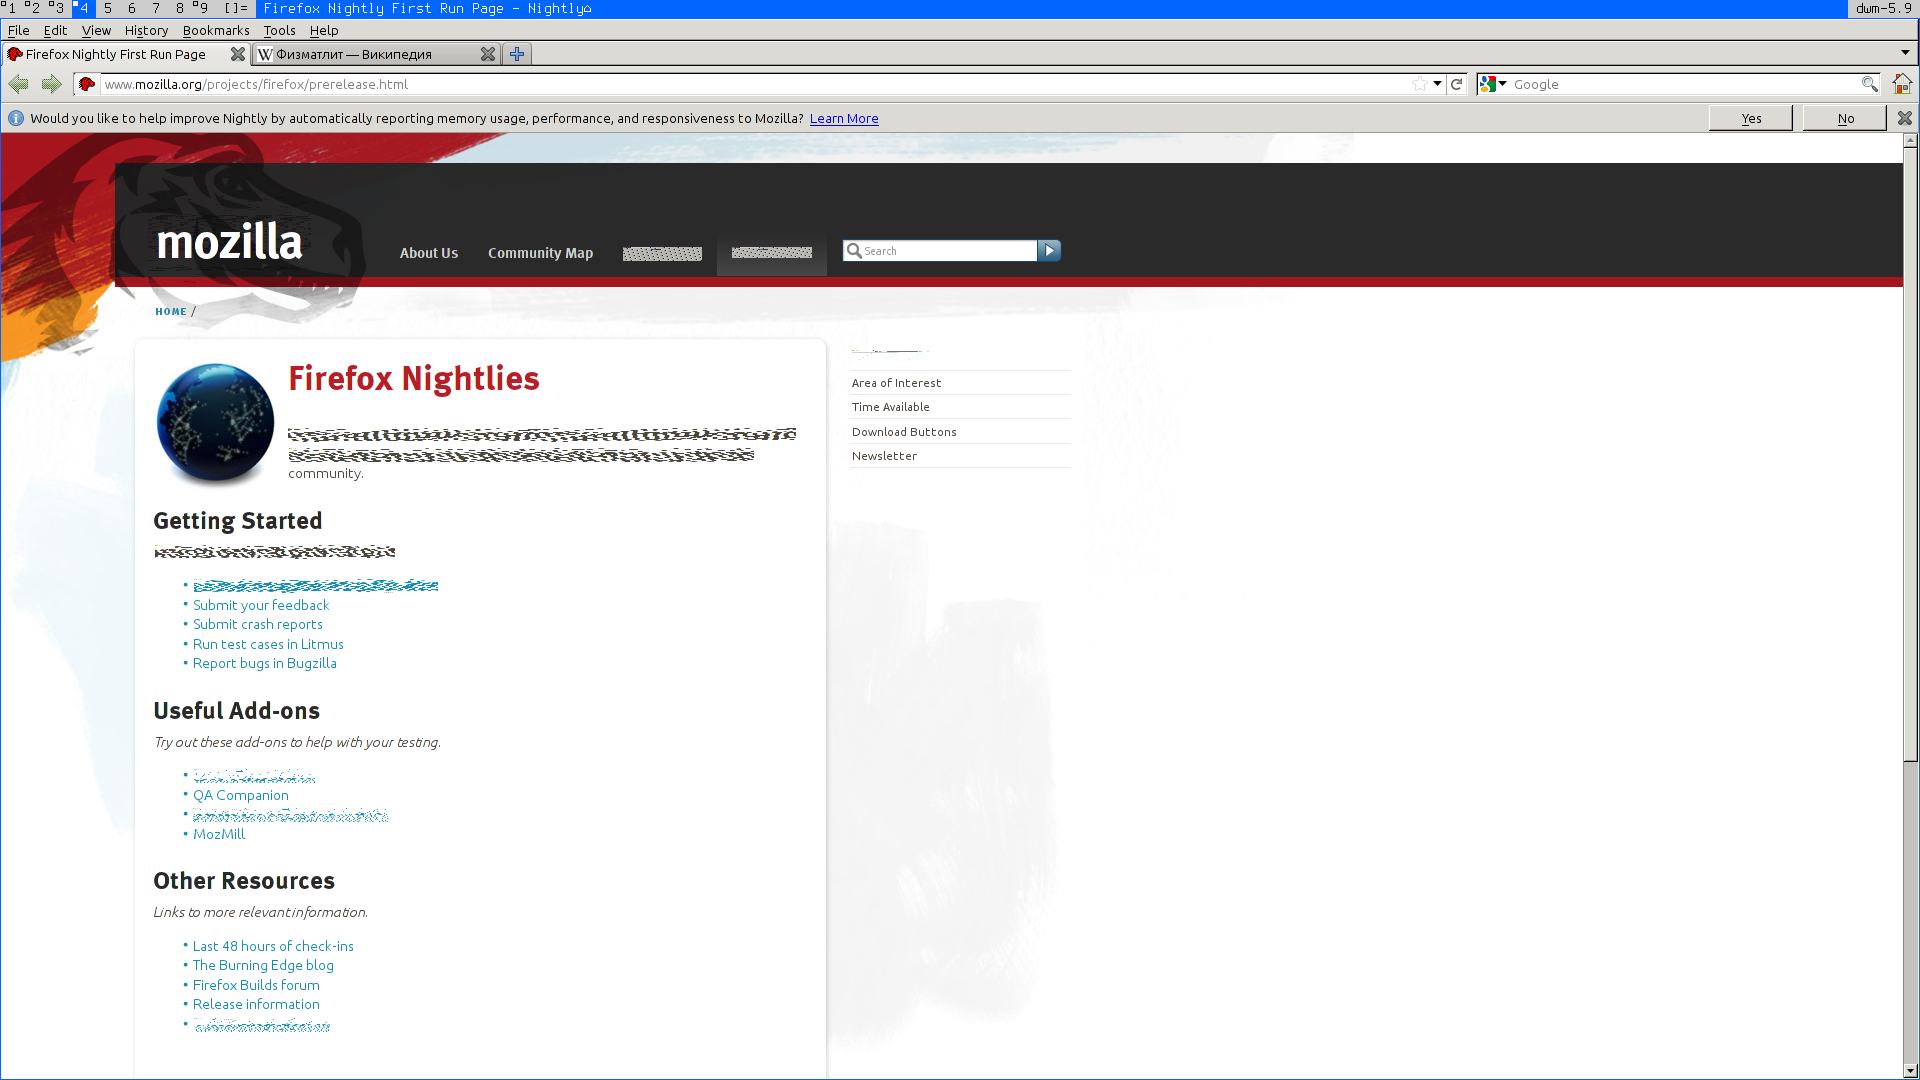
Task: Open a new tab with plus icon
Action: [x=517, y=55]
